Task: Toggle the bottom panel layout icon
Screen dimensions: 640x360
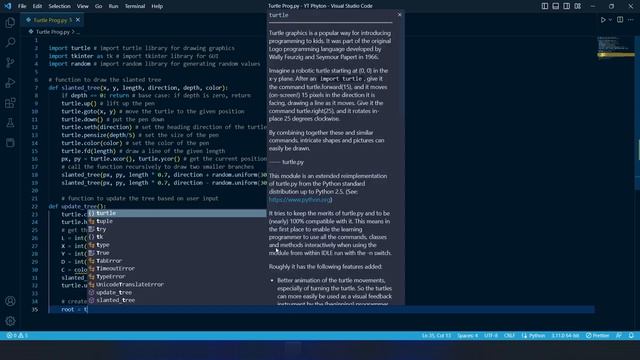Action: (x=556, y=6)
